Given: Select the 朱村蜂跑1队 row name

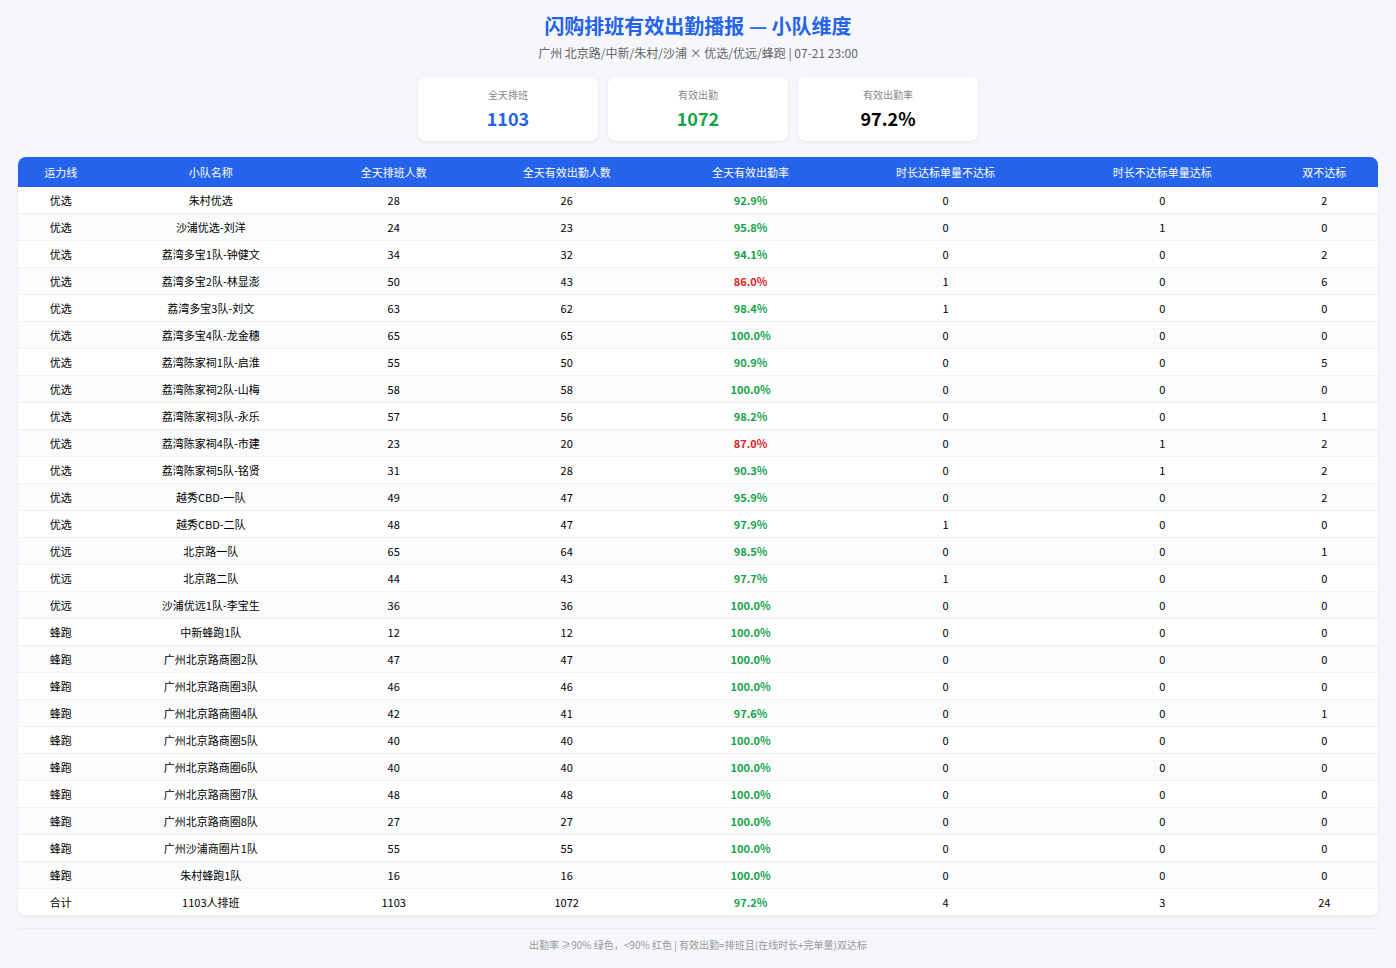Looking at the screenshot, I should [x=211, y=876].
